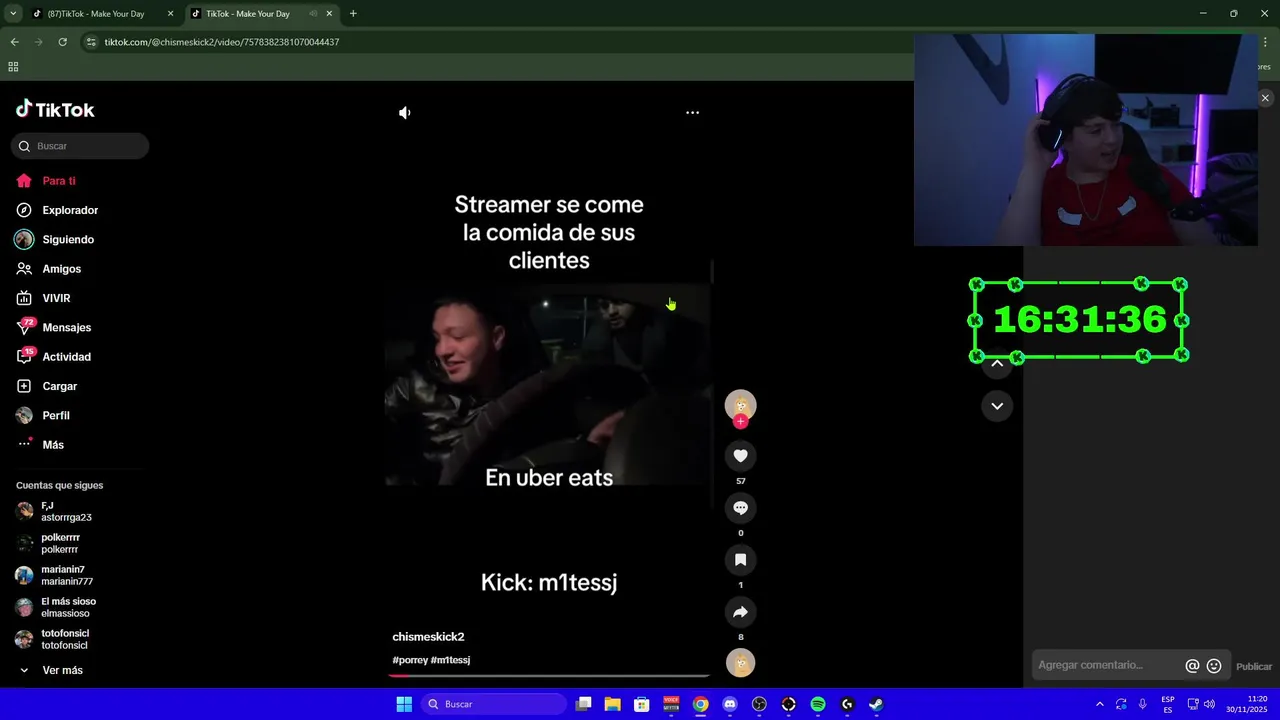Open chismeskick2 username on video

(428, 637)
